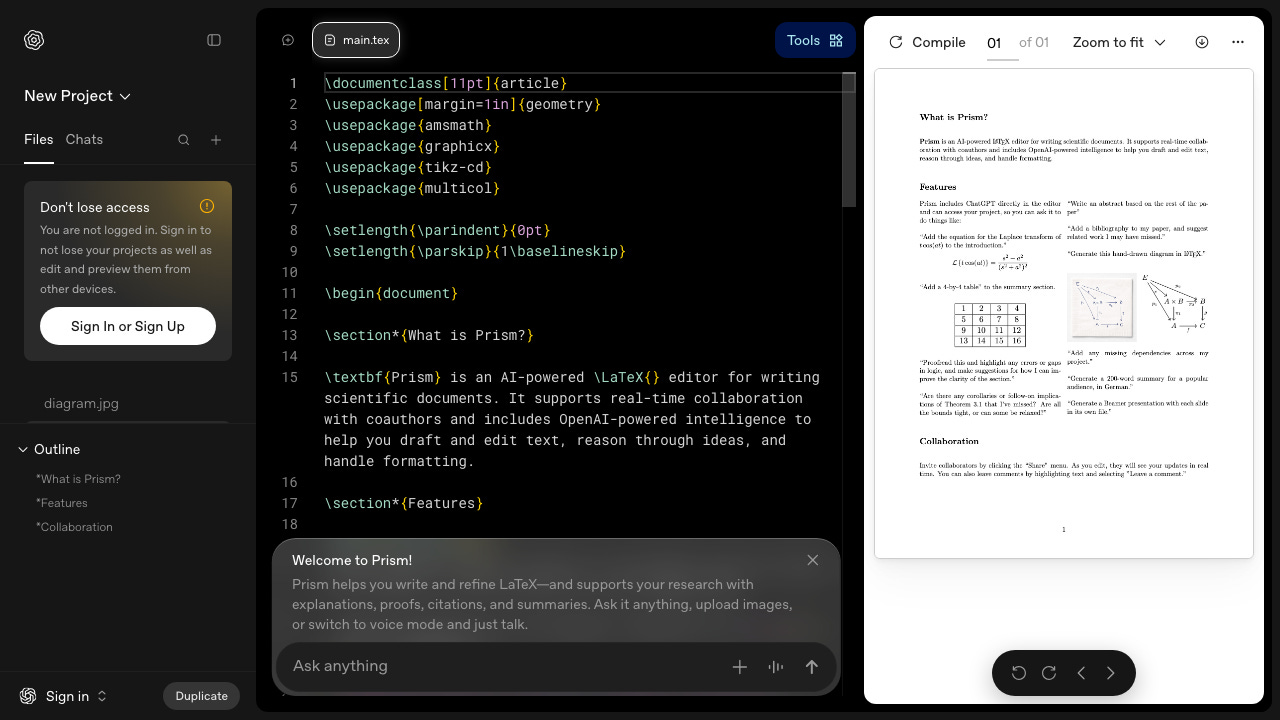Click the \begin{document} line
1280x720 pixels.
point(391,293)
